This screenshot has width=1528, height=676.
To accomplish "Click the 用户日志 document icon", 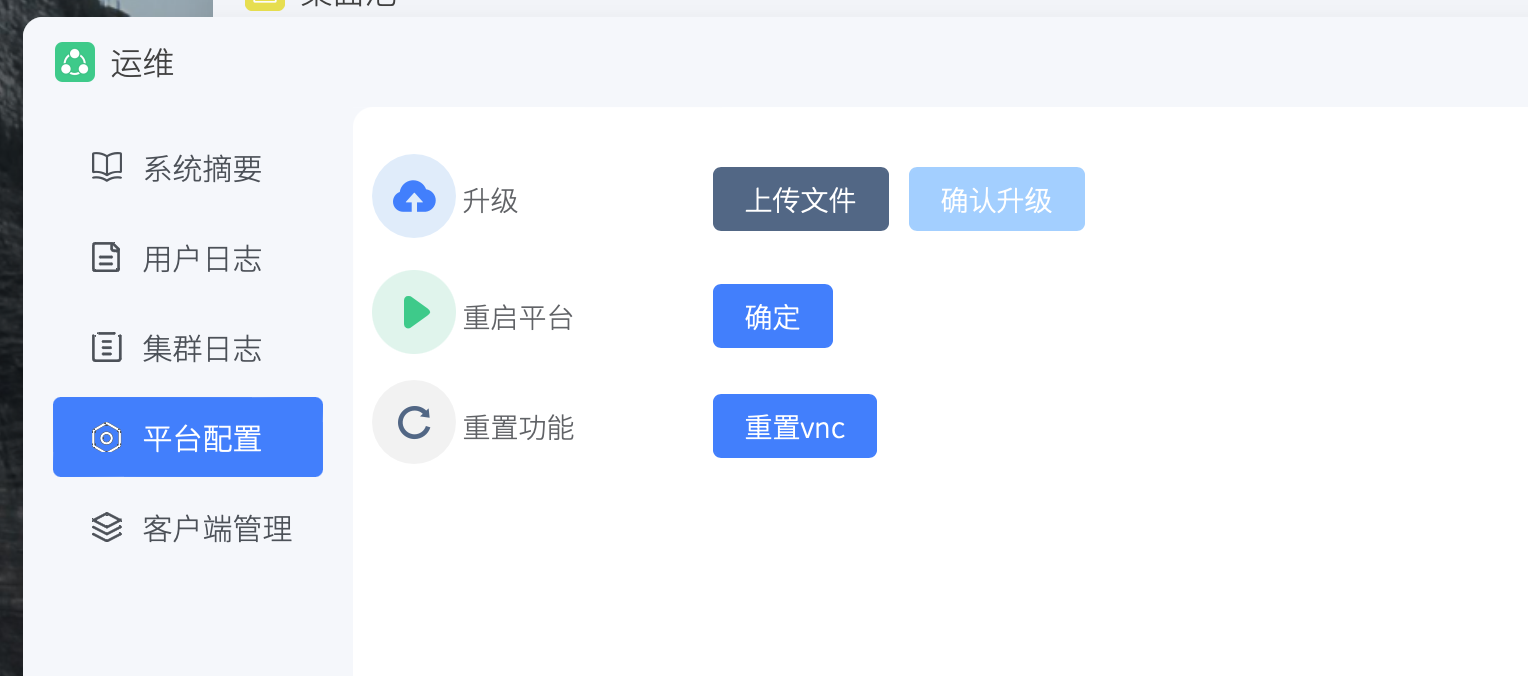I will pyautogui.click(x=106, y=258).
